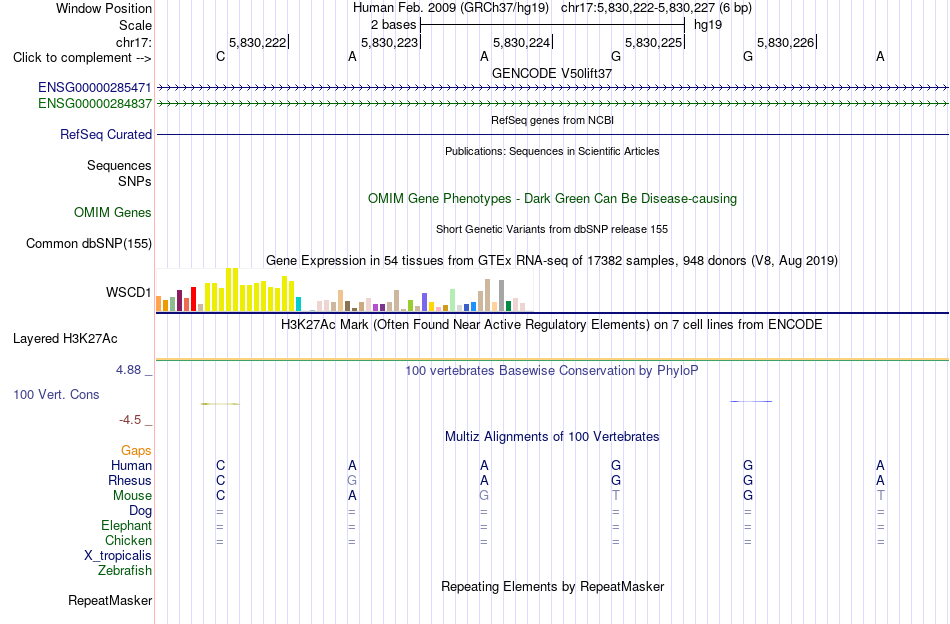Click the Publications: Sequences in Scientific Articles title
This screenshot has width=950, height=624.
click(x=552, y=151)
